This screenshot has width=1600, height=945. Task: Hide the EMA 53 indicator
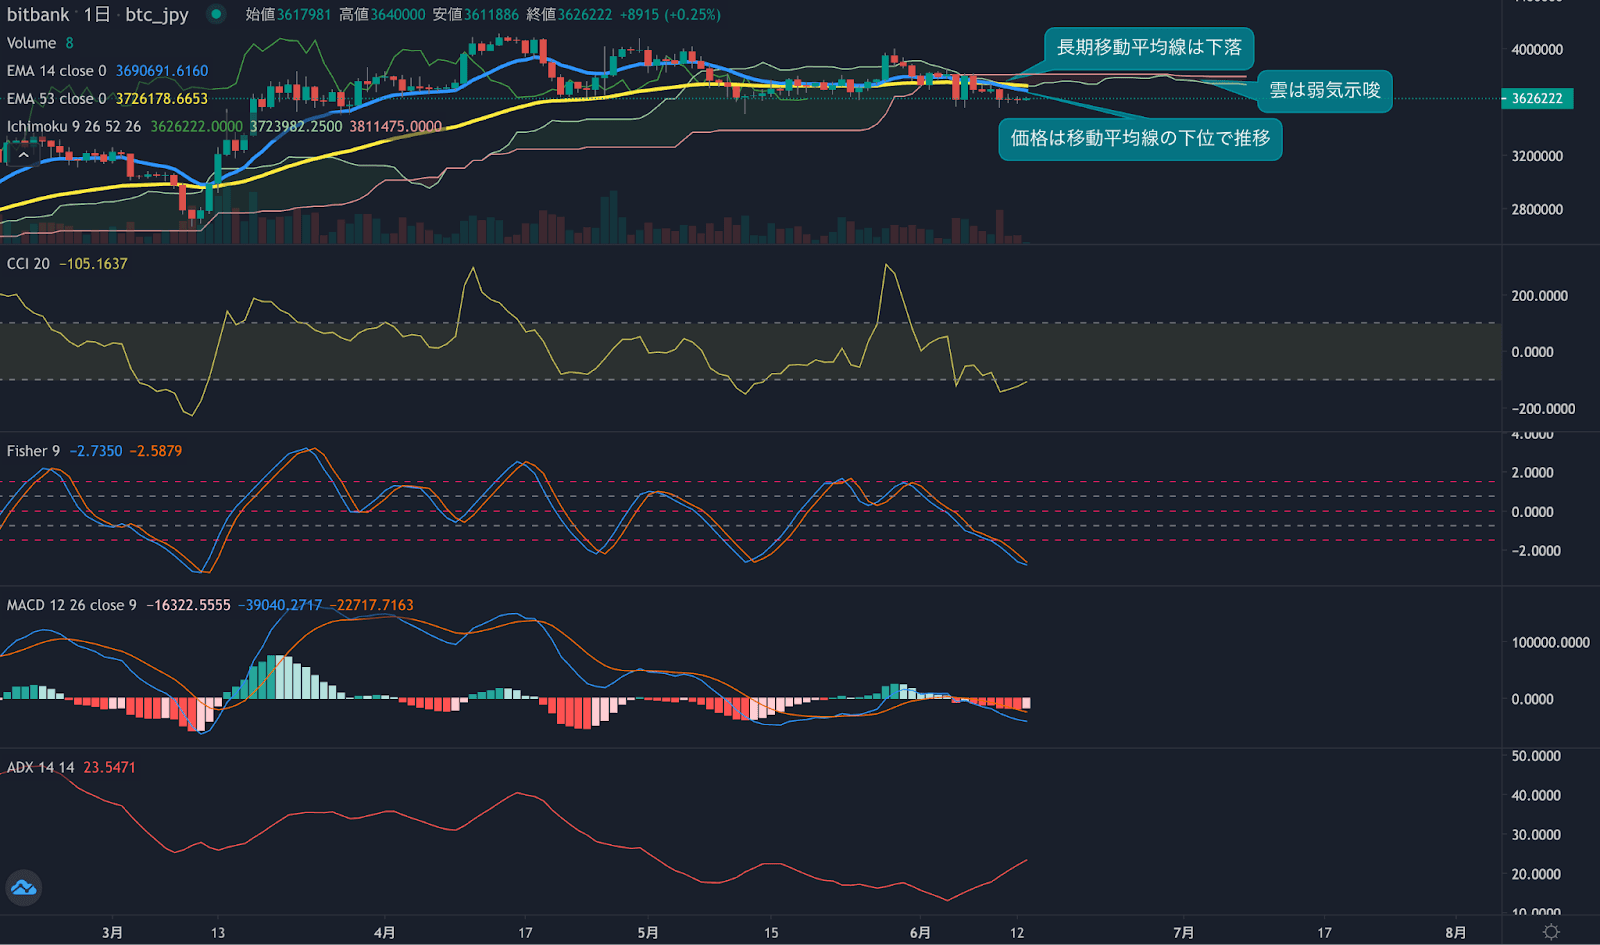[x=55, y=98]
